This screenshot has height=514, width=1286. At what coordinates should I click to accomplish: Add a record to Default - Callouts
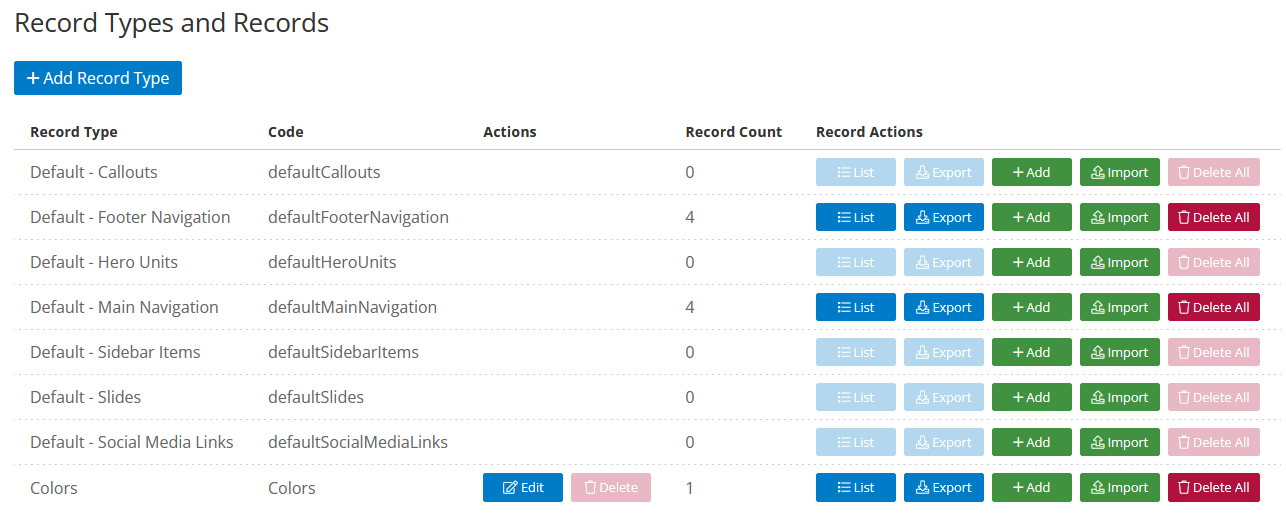tap(1032, 172)
